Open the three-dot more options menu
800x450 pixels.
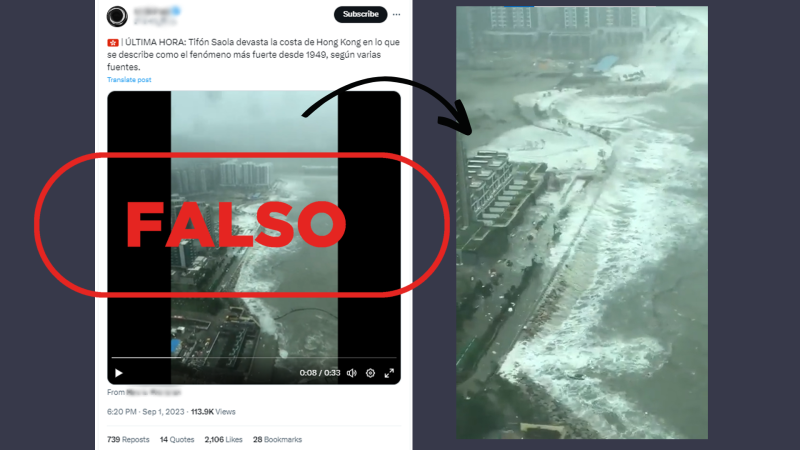pyautogui.click(x=396, y=14)
